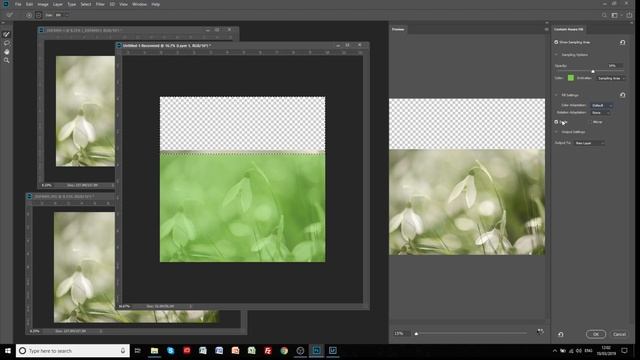This screenshot has width=640, height=360.
Task: Select the Zoom tool in toolbox
Action: (7, 60)
